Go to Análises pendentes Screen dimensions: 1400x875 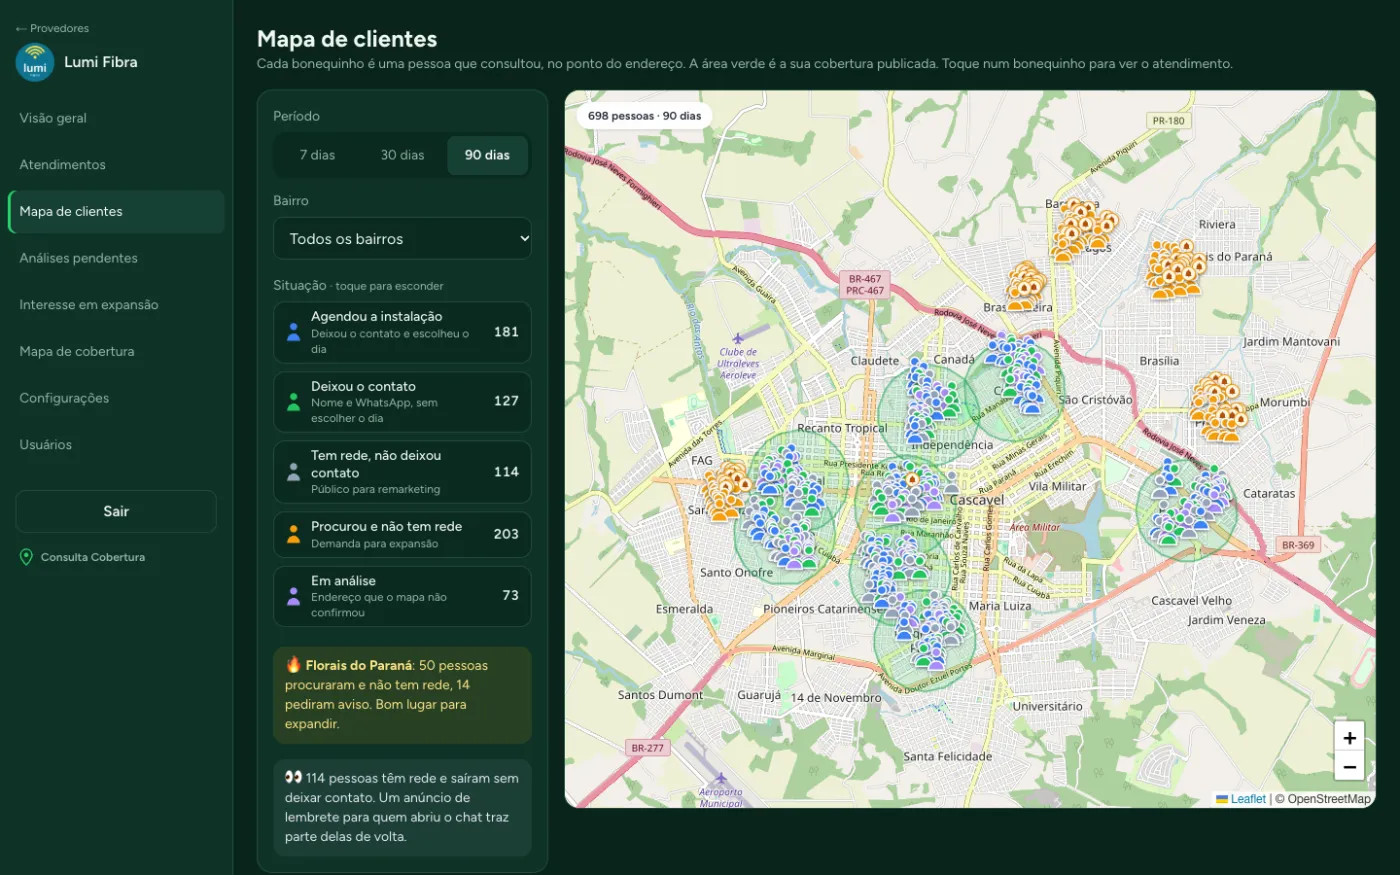tap(116, 258)
